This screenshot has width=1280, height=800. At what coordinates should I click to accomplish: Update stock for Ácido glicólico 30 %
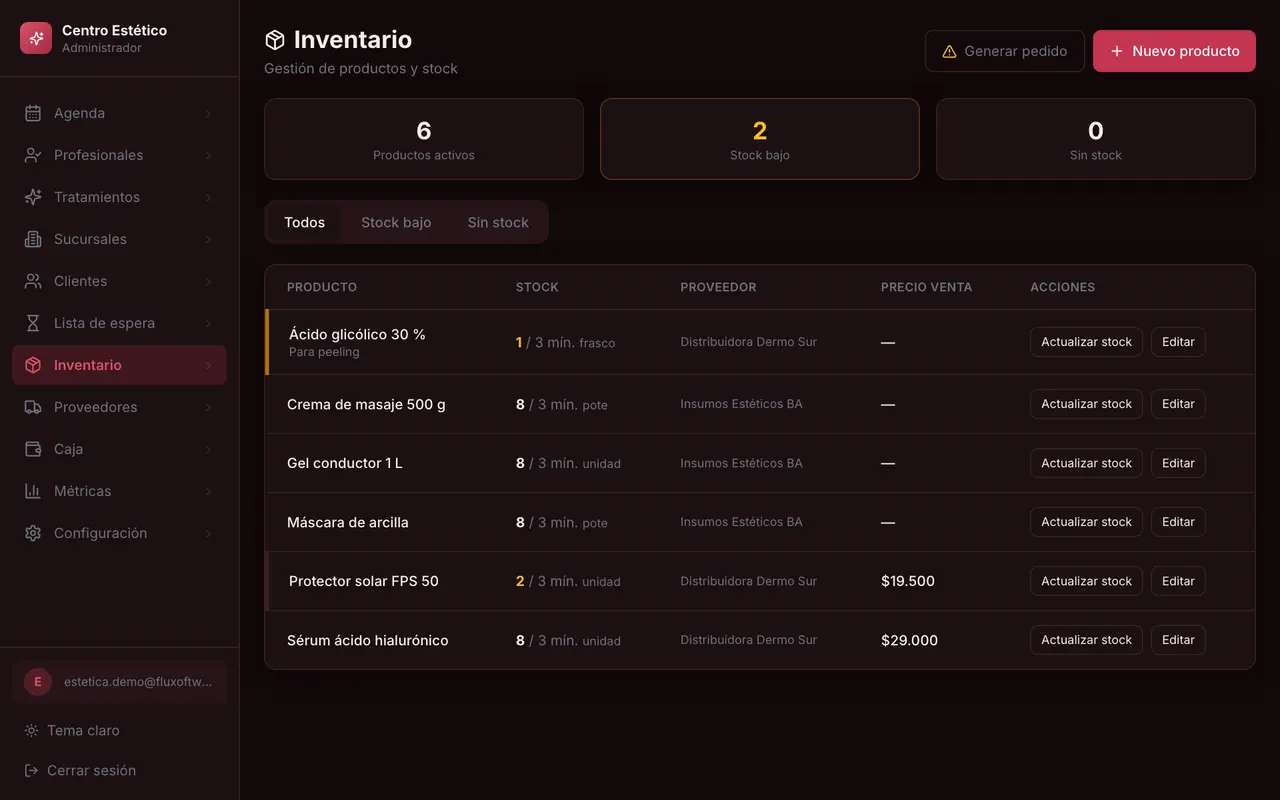[1086, 342]
